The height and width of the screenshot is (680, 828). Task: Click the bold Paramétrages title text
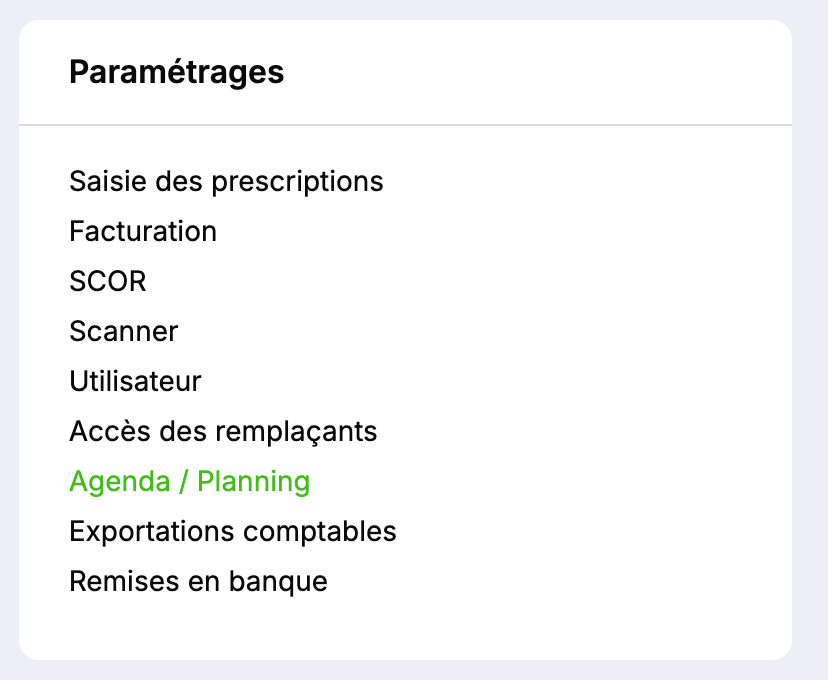pos(176,73)
